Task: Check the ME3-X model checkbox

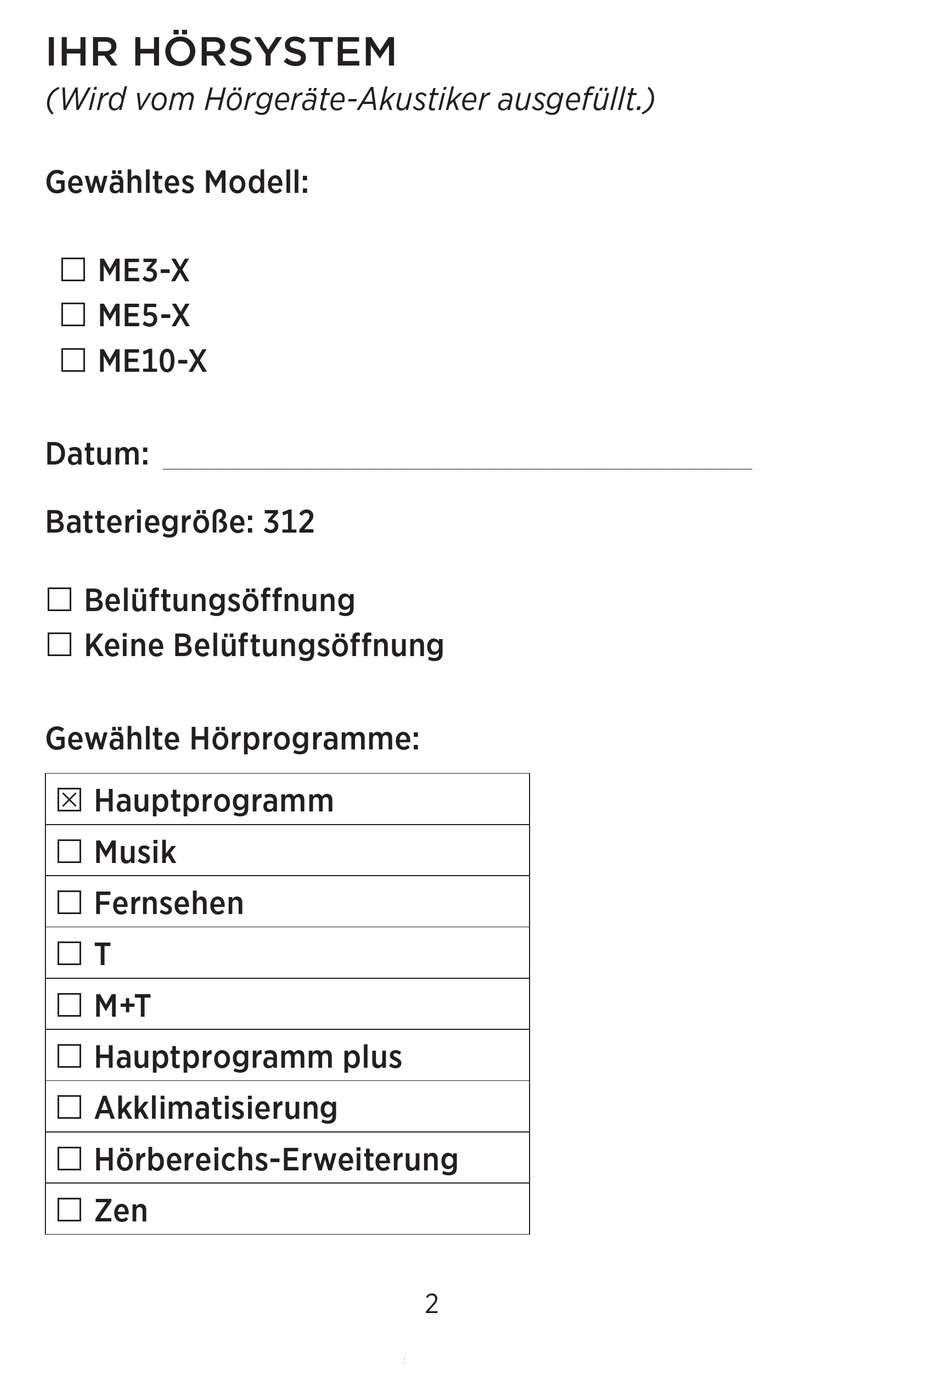Action: pyautogui.click(x=73, y=269)
